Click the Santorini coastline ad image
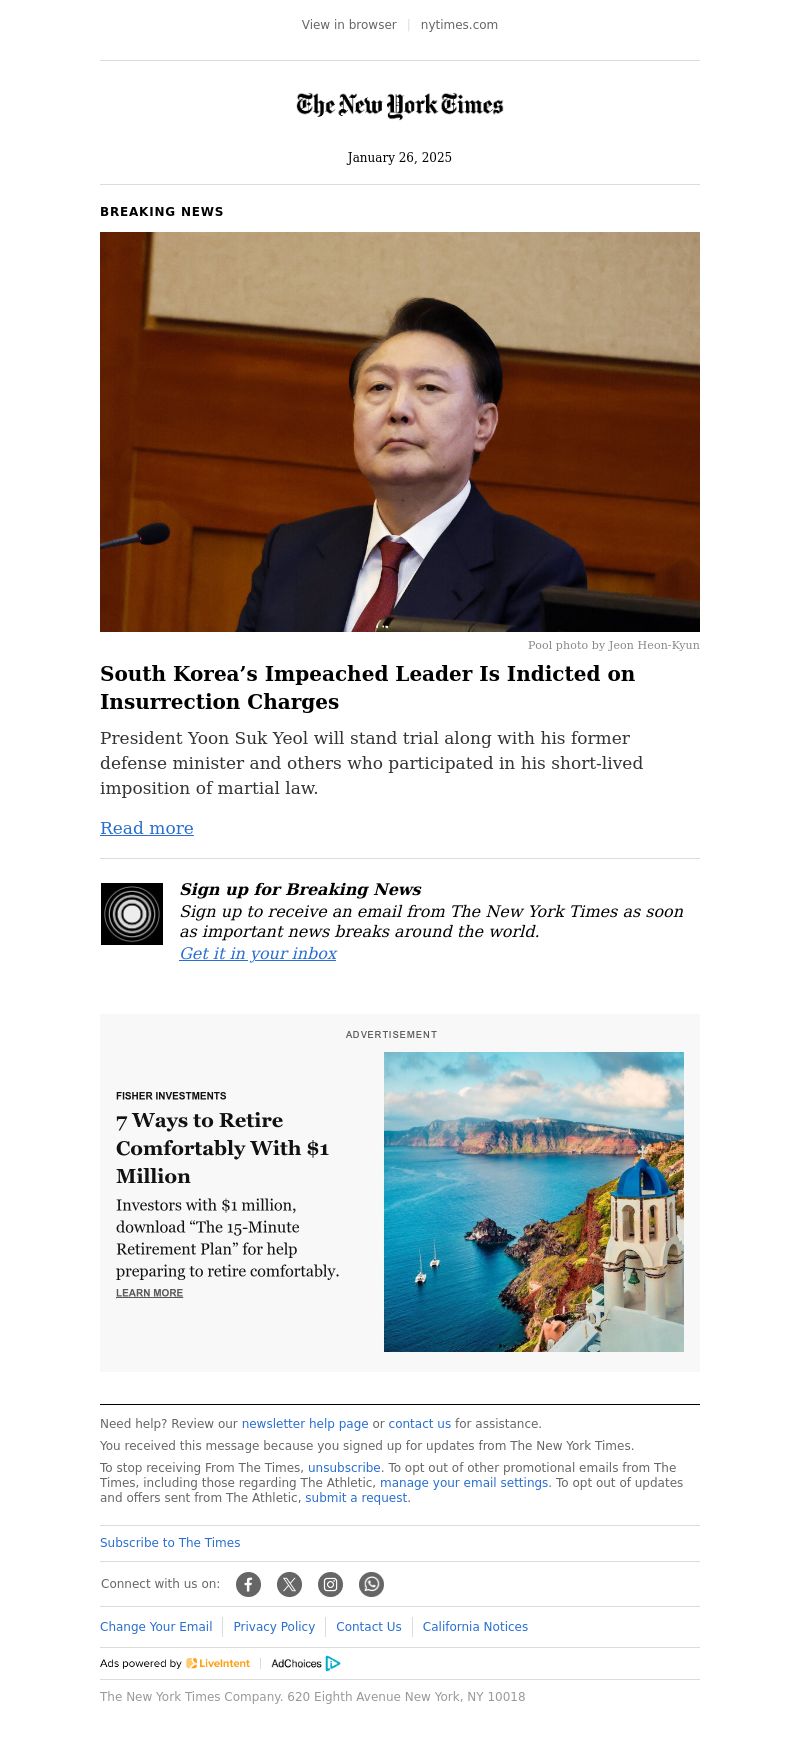Viewport: 800px width, 1755px height. (x=534, y=1202)
